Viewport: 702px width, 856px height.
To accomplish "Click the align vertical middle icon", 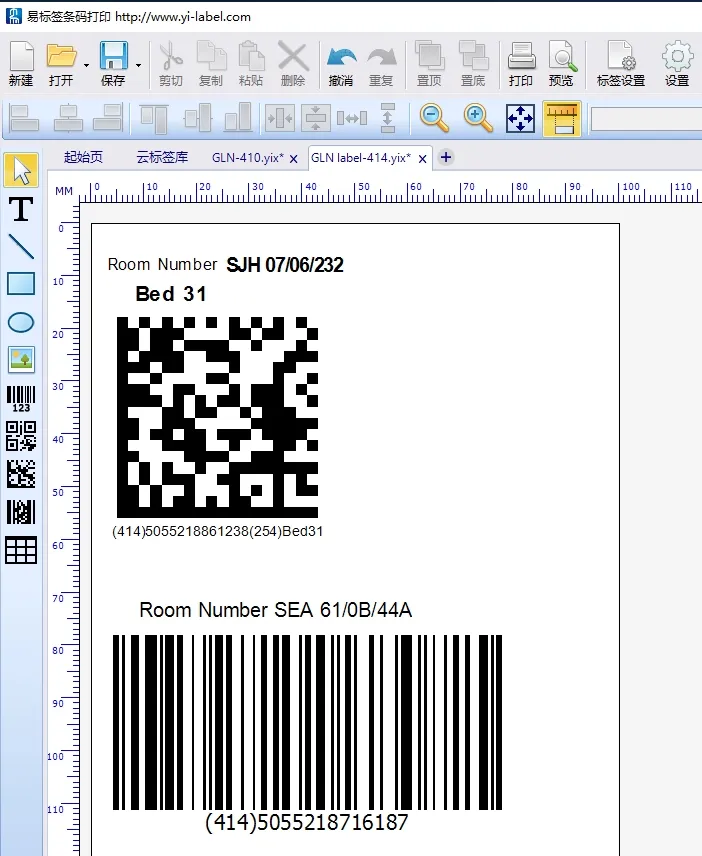I will [x=198, y=118].
